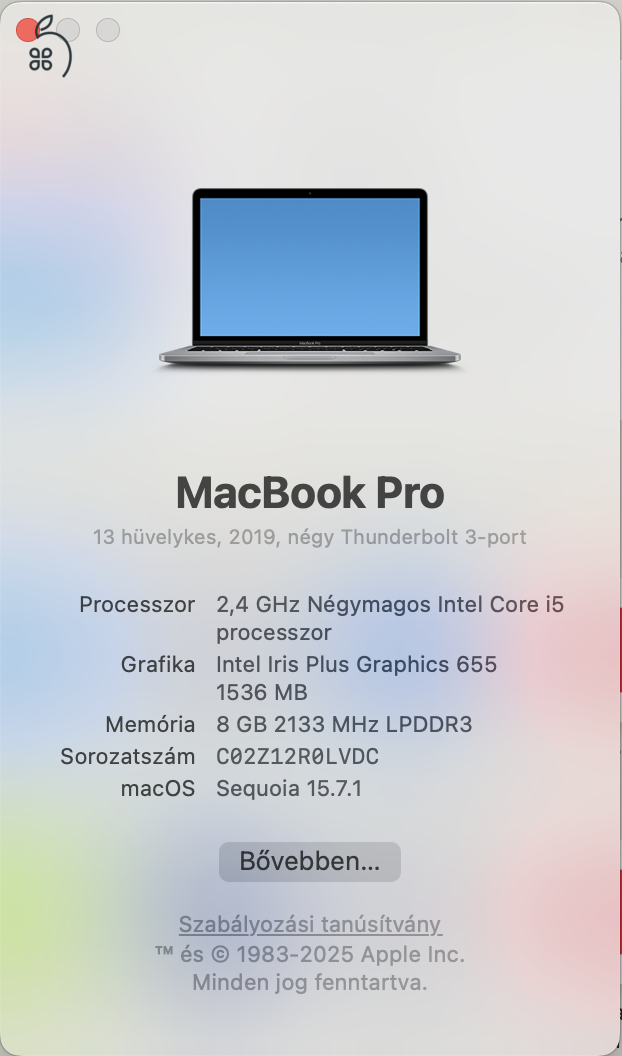Open the Szabályozási tanúsítvány link
This screenshot has height=1056, width=622.
coord(310,924)
